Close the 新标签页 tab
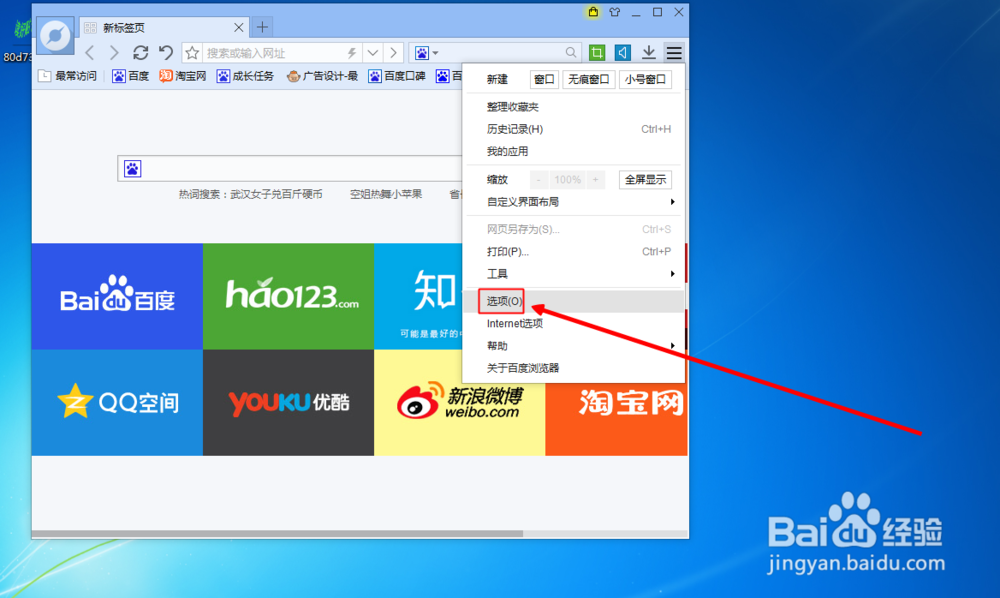This screenshot has height=598, width=1000. pyautogui.click(x=239, y=27)
